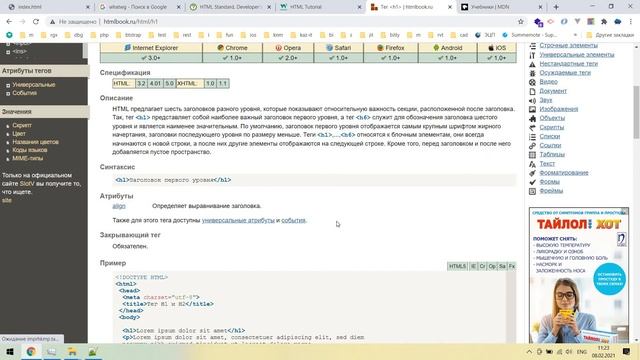Click the Звук speaker icon

point(532,100)
